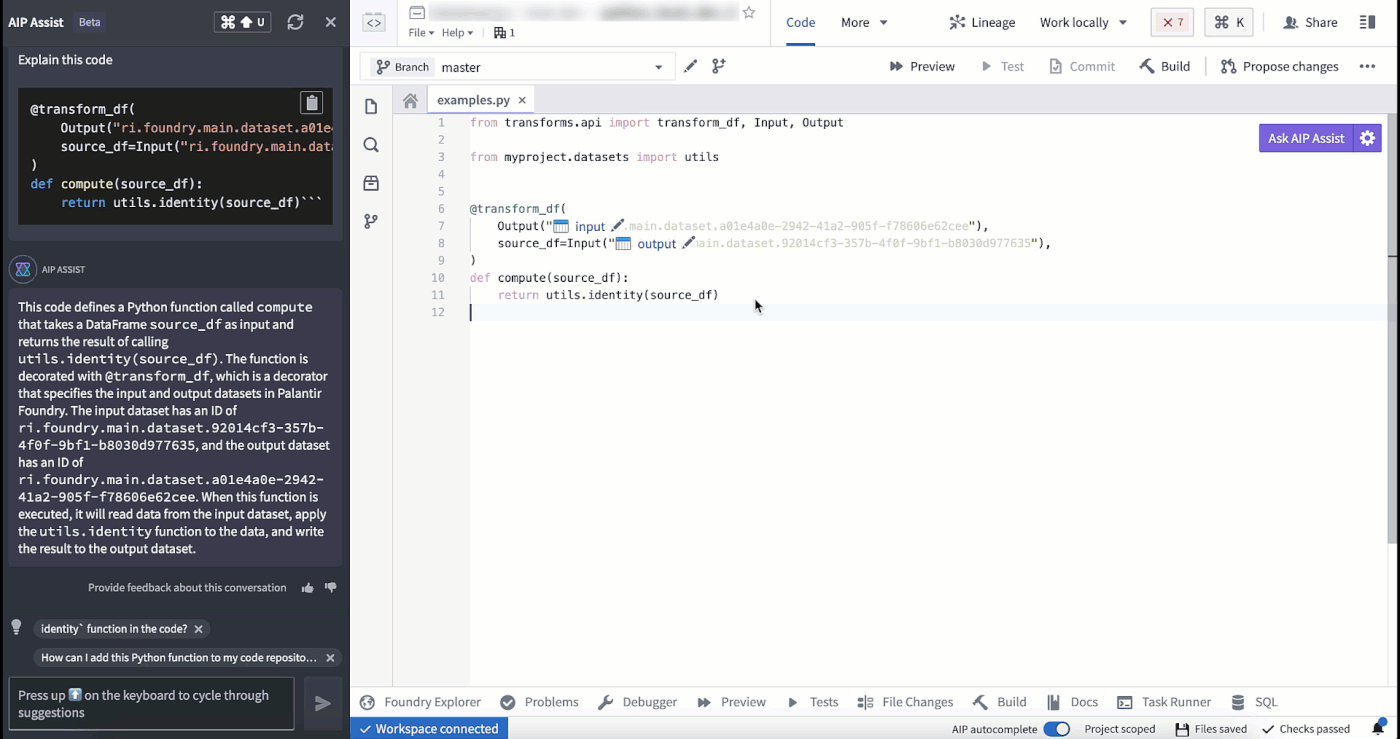Image resolution: width=1400 pixels, height=739 pixels.
Task: Click the Ask AIP Assist button
Action: point(1306,138)
